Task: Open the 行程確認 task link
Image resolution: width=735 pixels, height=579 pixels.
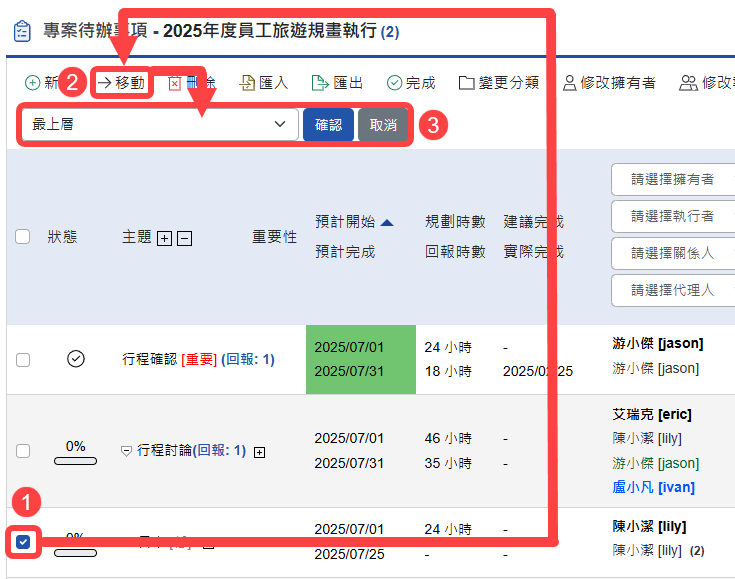Action: 150,360
